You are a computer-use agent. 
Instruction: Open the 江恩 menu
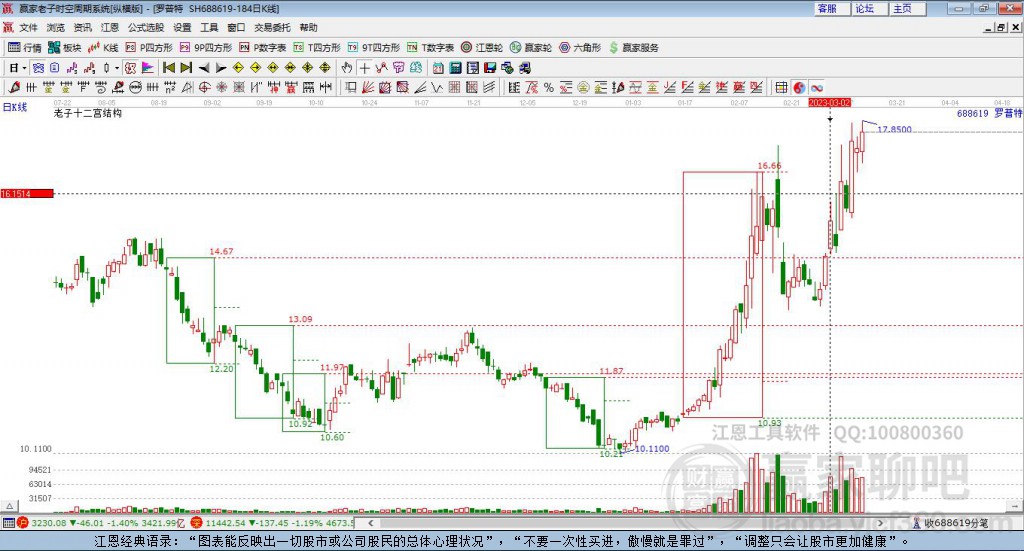point(110,27)
